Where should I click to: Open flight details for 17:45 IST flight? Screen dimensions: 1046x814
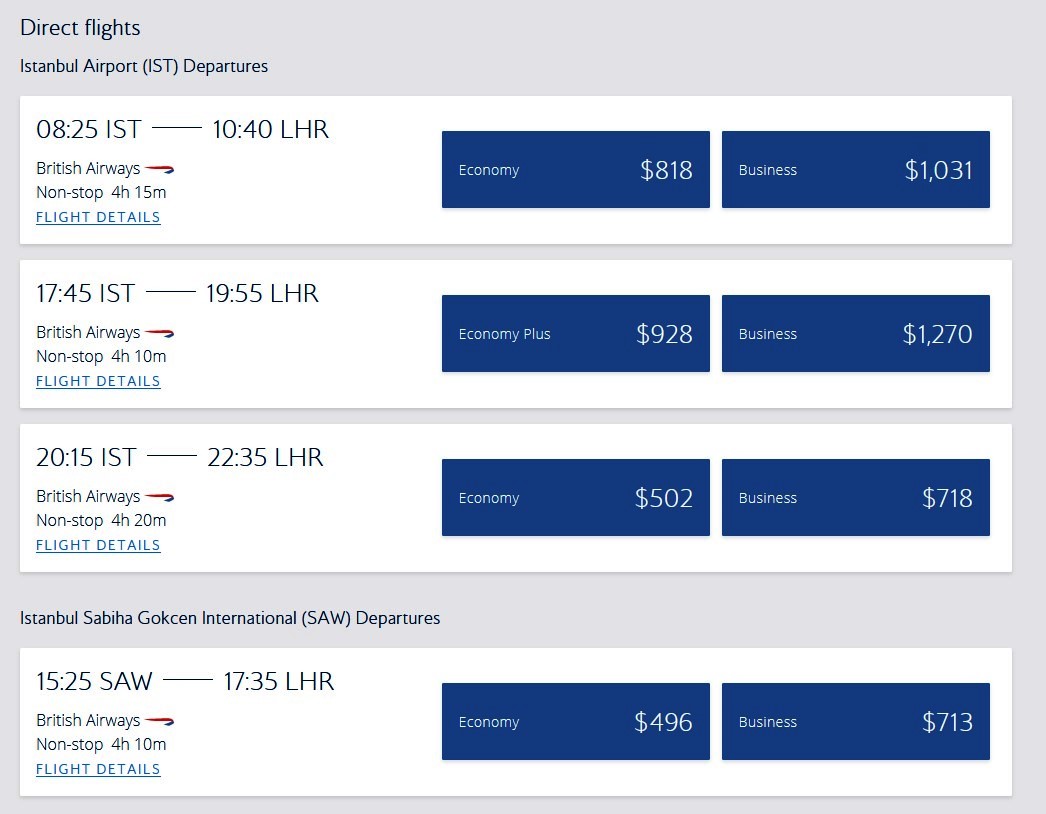(98, 382)
